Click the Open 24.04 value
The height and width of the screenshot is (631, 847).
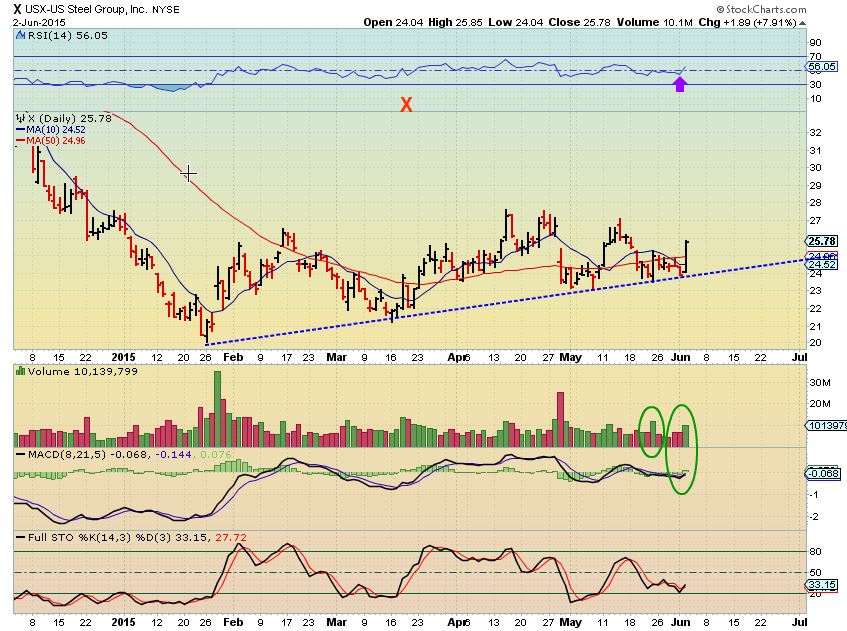(393, 22)
